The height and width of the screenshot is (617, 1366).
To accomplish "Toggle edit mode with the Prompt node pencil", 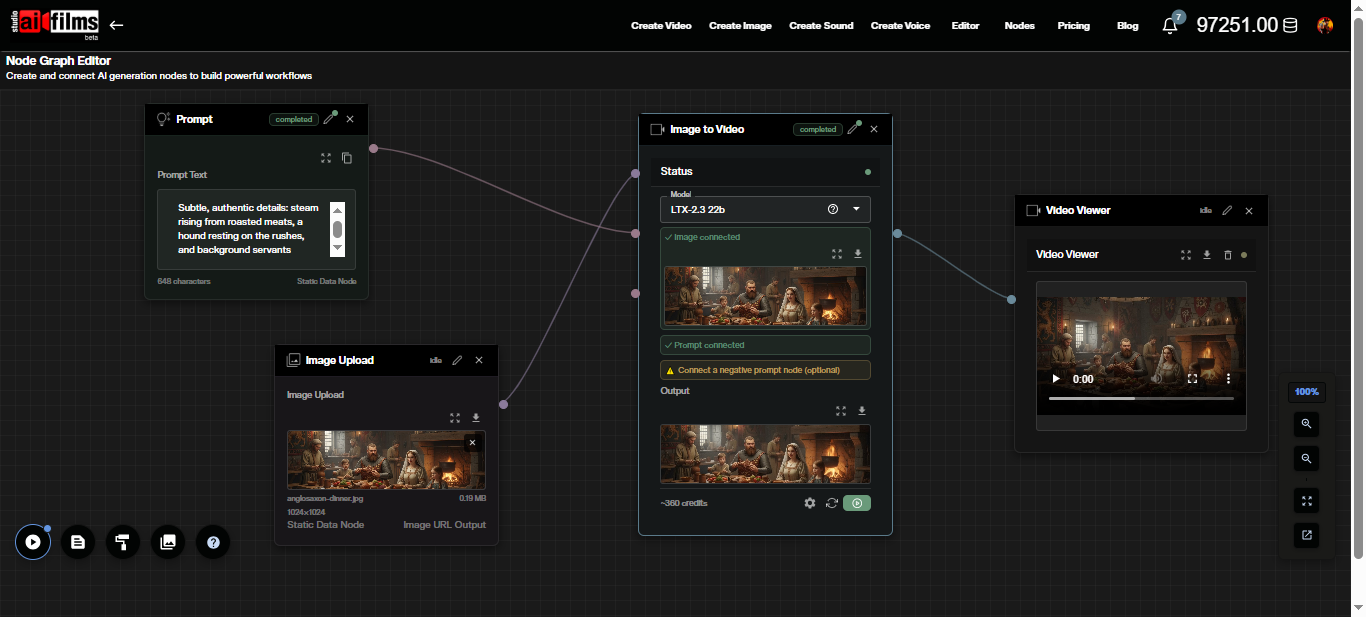I will [329, 118].
